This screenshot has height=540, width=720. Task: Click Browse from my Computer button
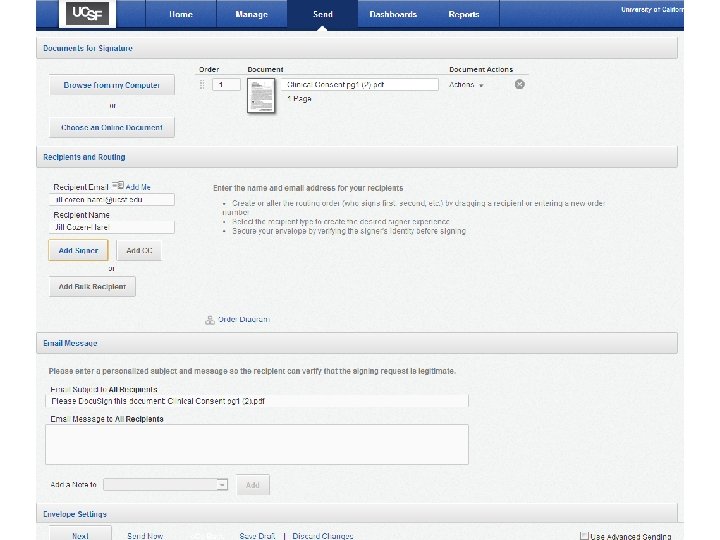coord(112,85)
